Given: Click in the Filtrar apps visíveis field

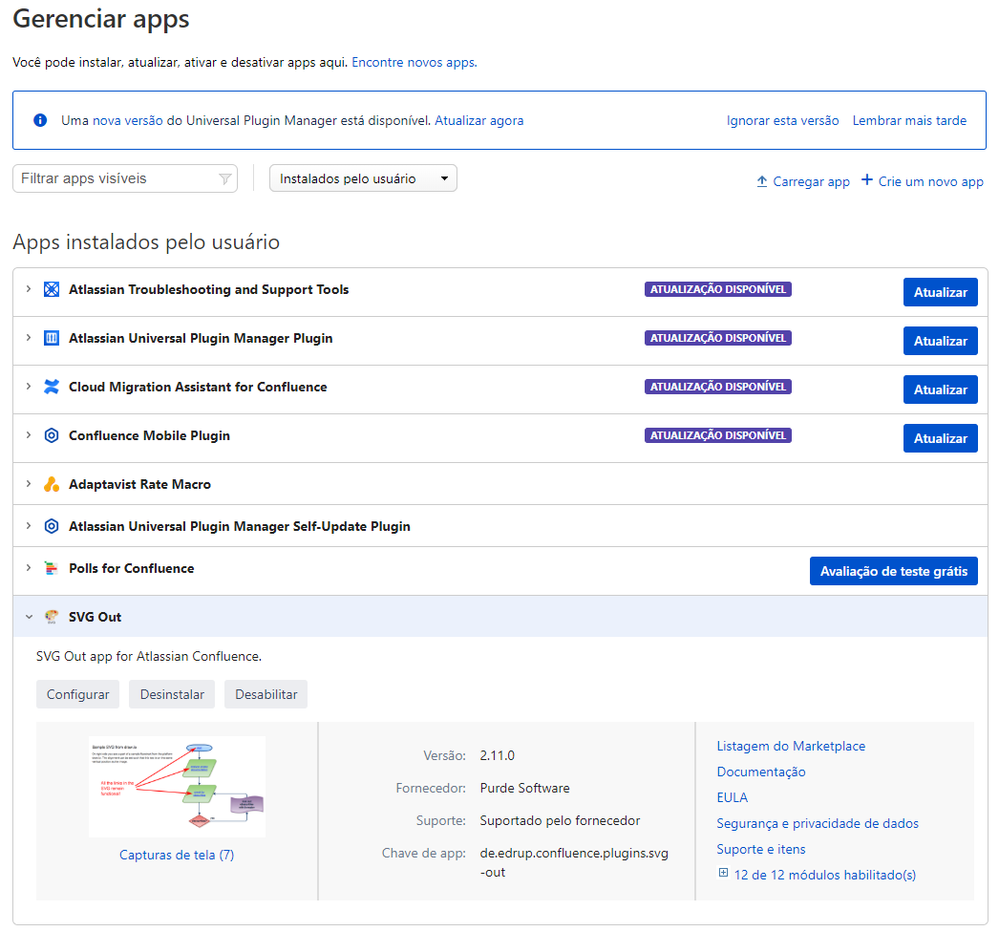Looking at the screenshot, I should [125, 178].
